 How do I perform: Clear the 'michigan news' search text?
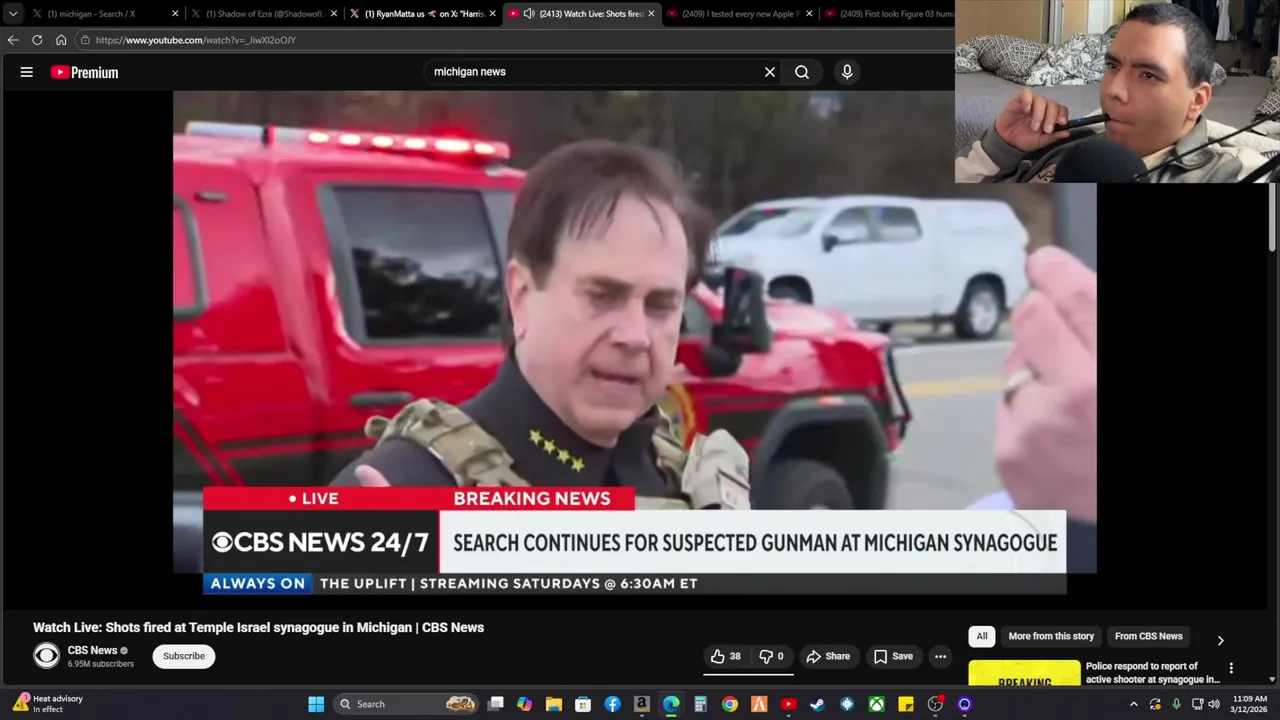[x=770, y=72]
